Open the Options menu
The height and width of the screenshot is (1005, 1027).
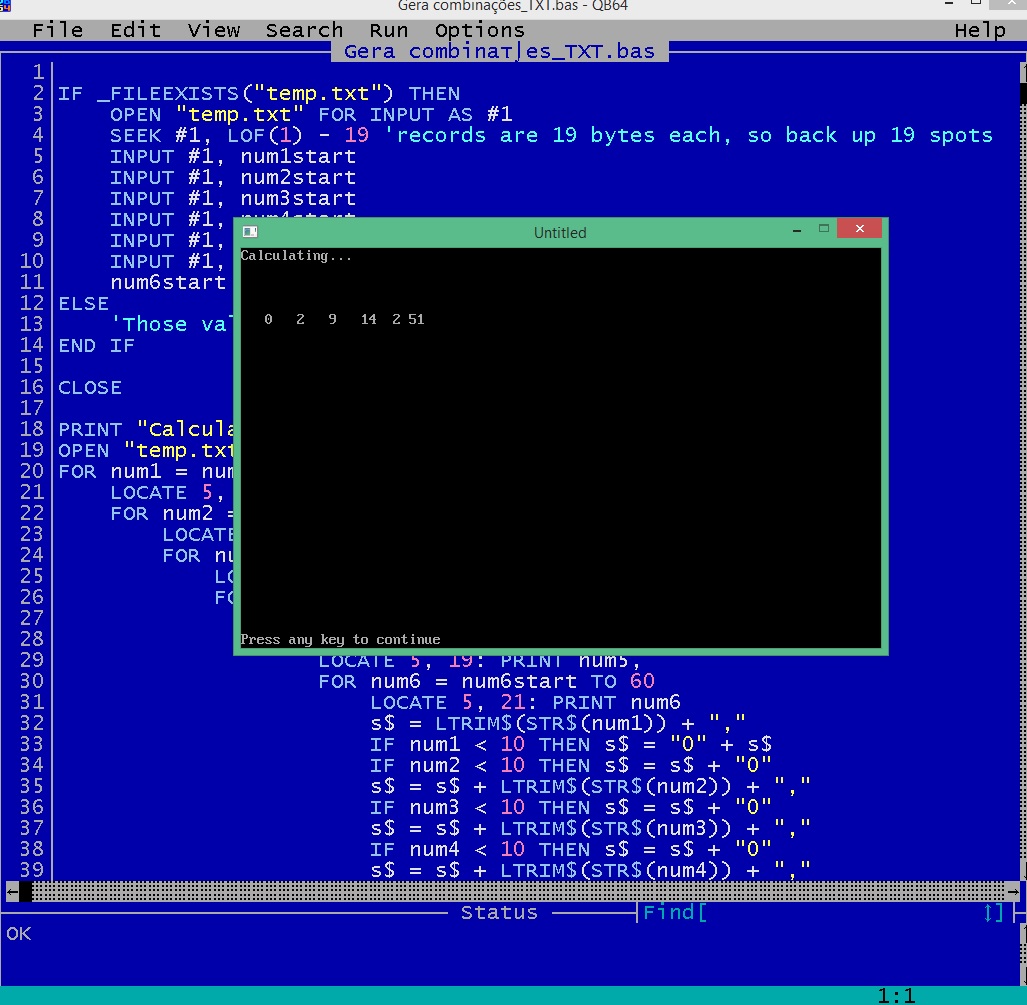pyautogui.click(x=479, y=30)
